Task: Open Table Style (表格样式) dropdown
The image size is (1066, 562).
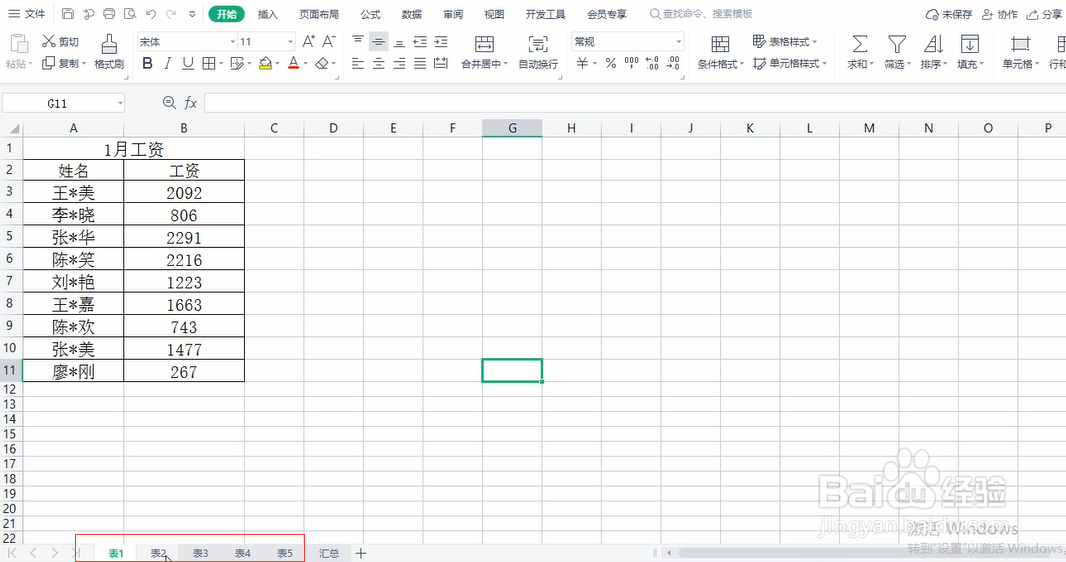Action: pyautogui.click(x=785, y=41)
